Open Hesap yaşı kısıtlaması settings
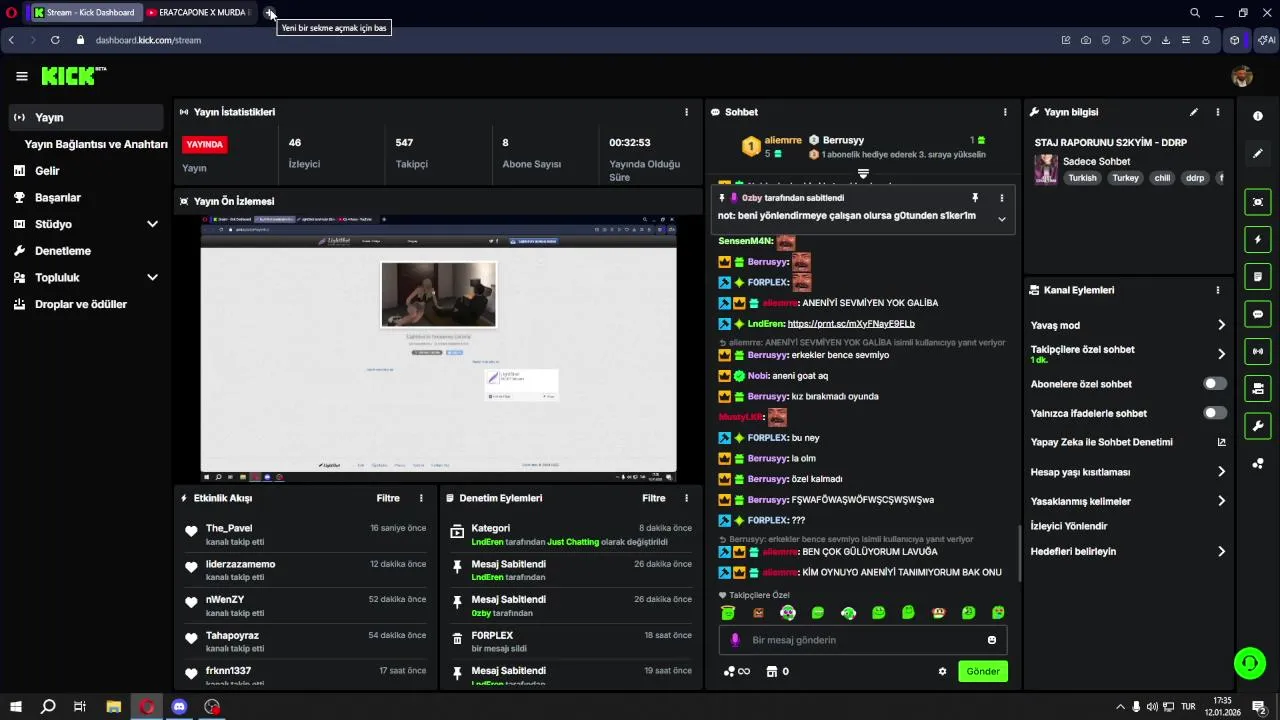Image resolution: width=1280 pixels, height=720 pixels. (x=1128, y=472)
